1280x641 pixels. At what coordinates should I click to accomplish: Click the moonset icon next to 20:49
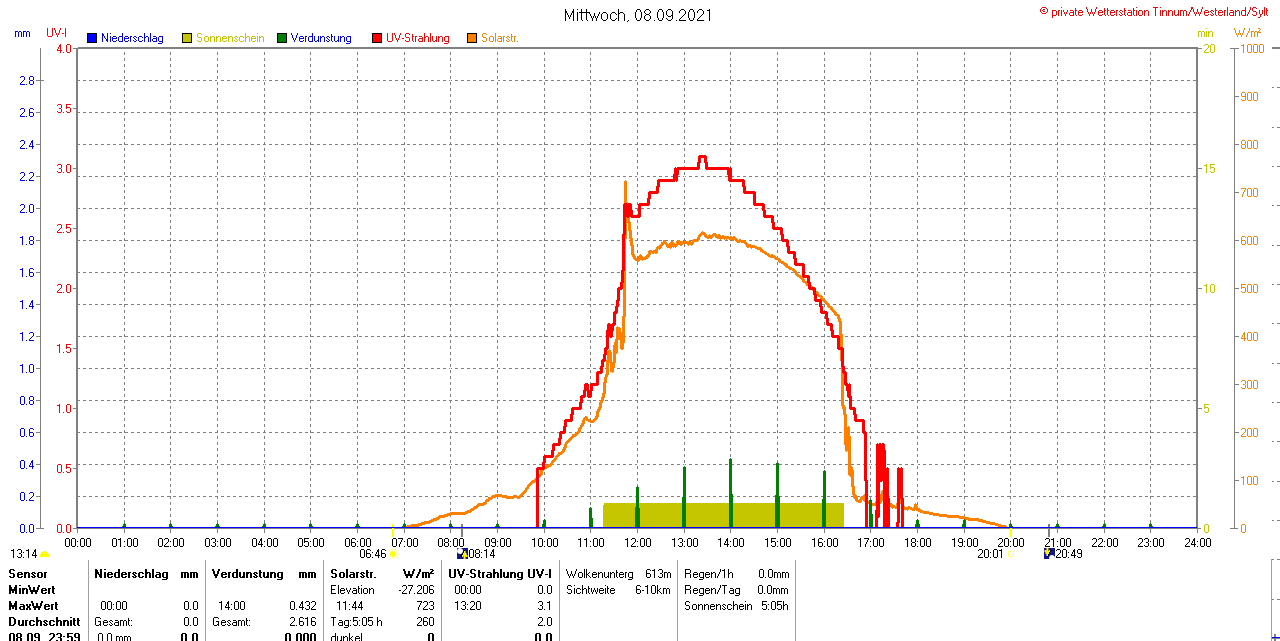point(1049,553)
